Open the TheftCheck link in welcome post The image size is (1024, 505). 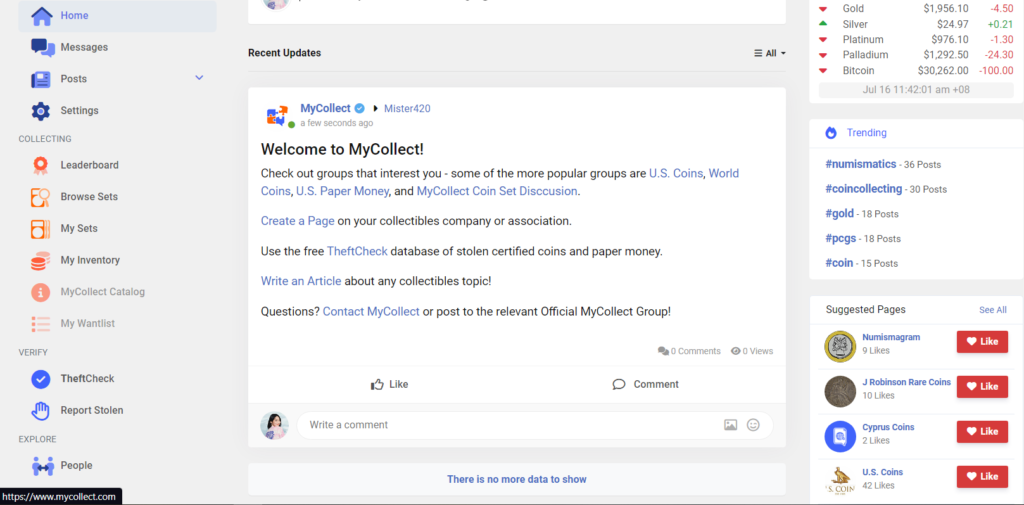pyautogui.click(x=357, y=251)
